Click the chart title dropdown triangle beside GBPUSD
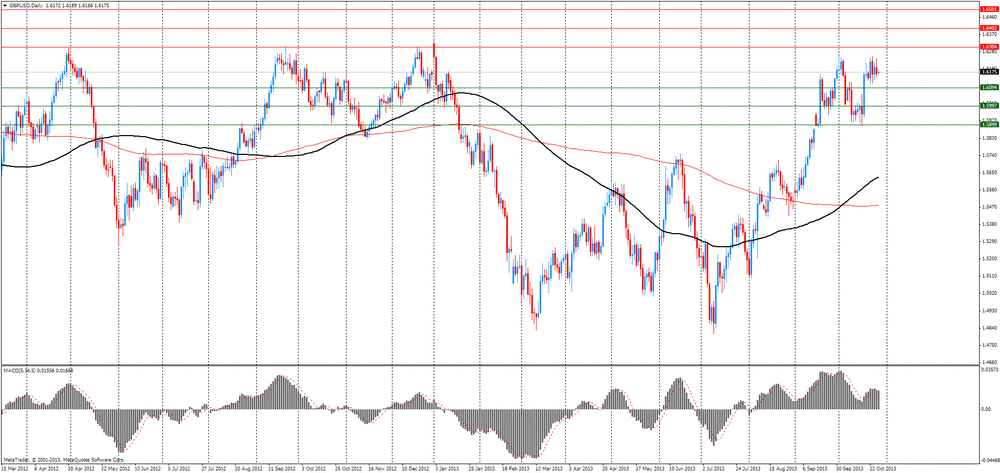 coord(5,7)
